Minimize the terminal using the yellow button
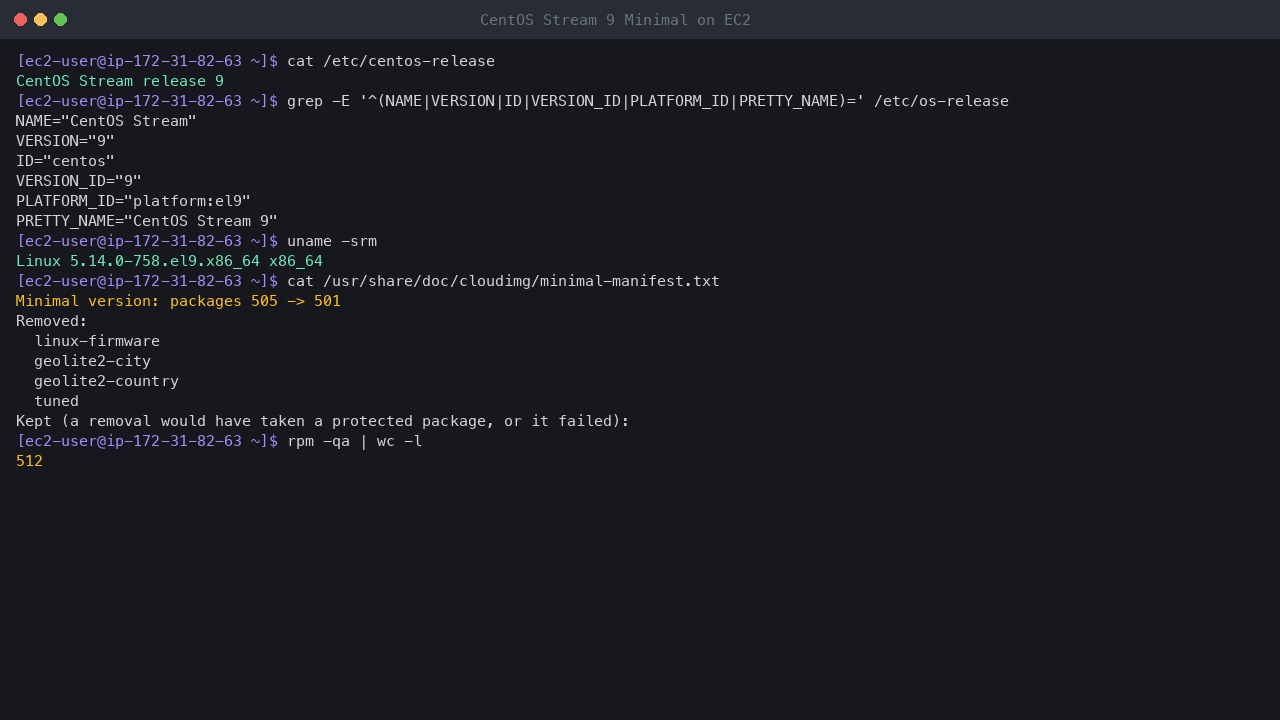1280x720 pixels. pyautogui.click(x=40, y=20)
